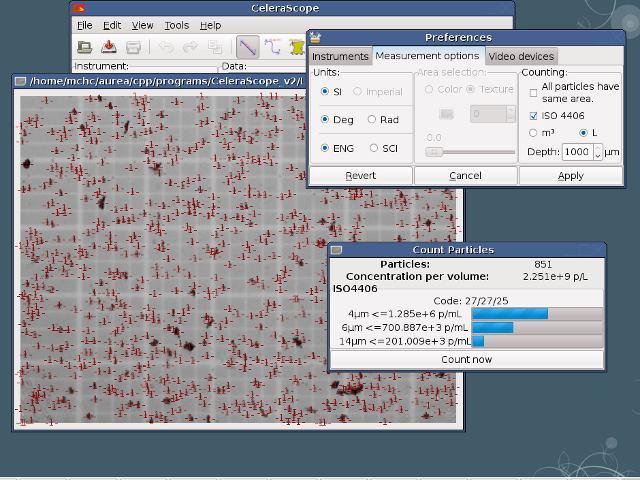This screenshot has height=480, width=640.
Task: Switch to the Measurement options tab
Action: 427,56
